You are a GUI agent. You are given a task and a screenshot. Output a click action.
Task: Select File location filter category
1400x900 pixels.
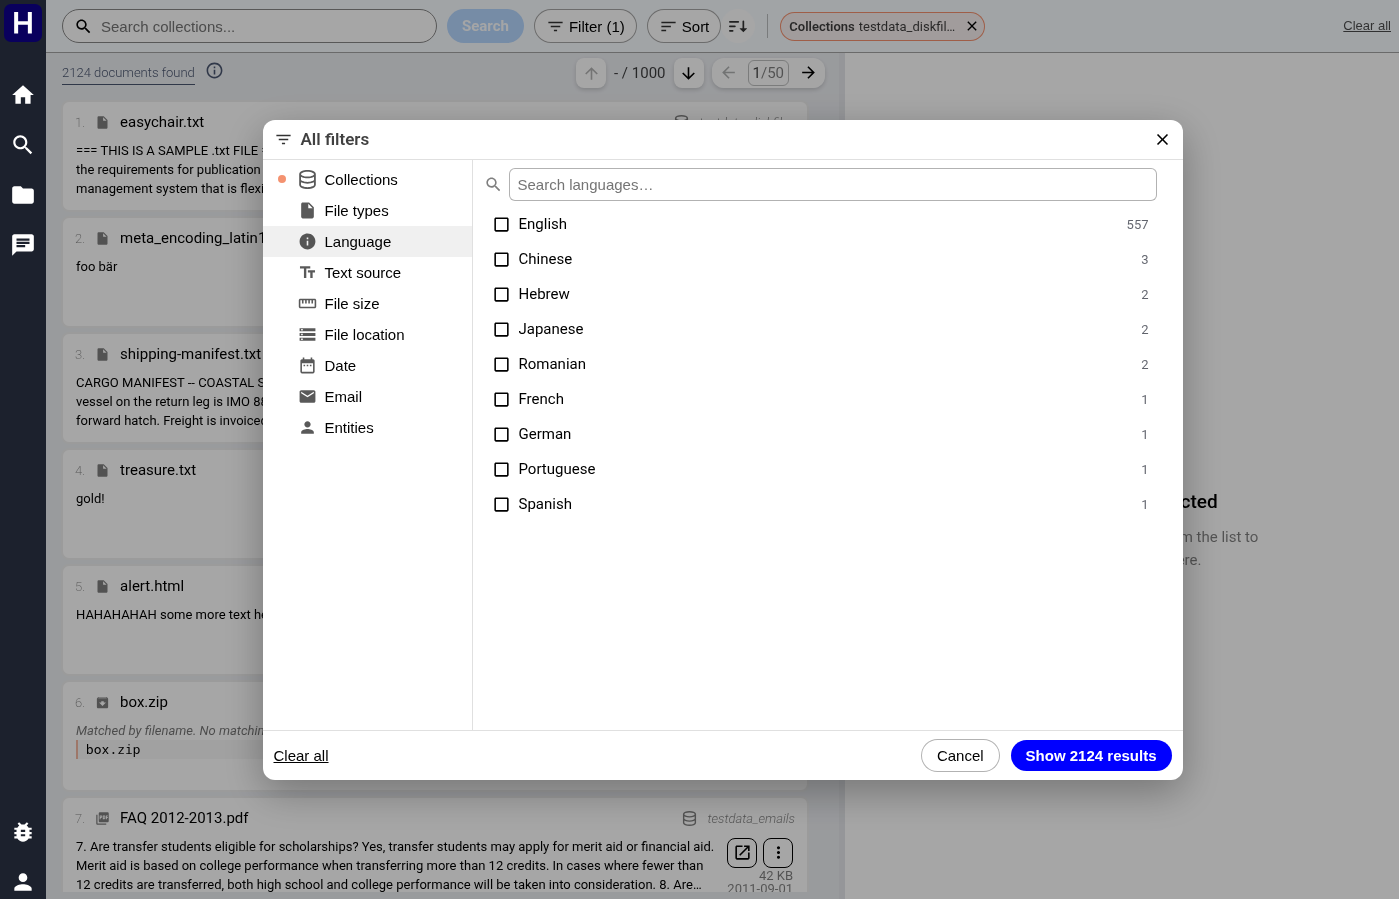368,335
